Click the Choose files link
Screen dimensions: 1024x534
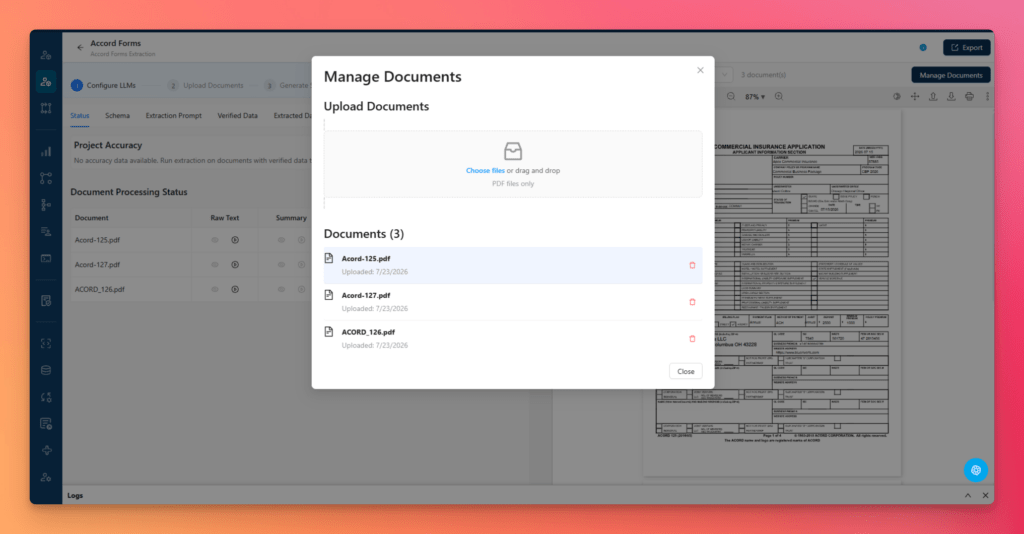(485, 170)
